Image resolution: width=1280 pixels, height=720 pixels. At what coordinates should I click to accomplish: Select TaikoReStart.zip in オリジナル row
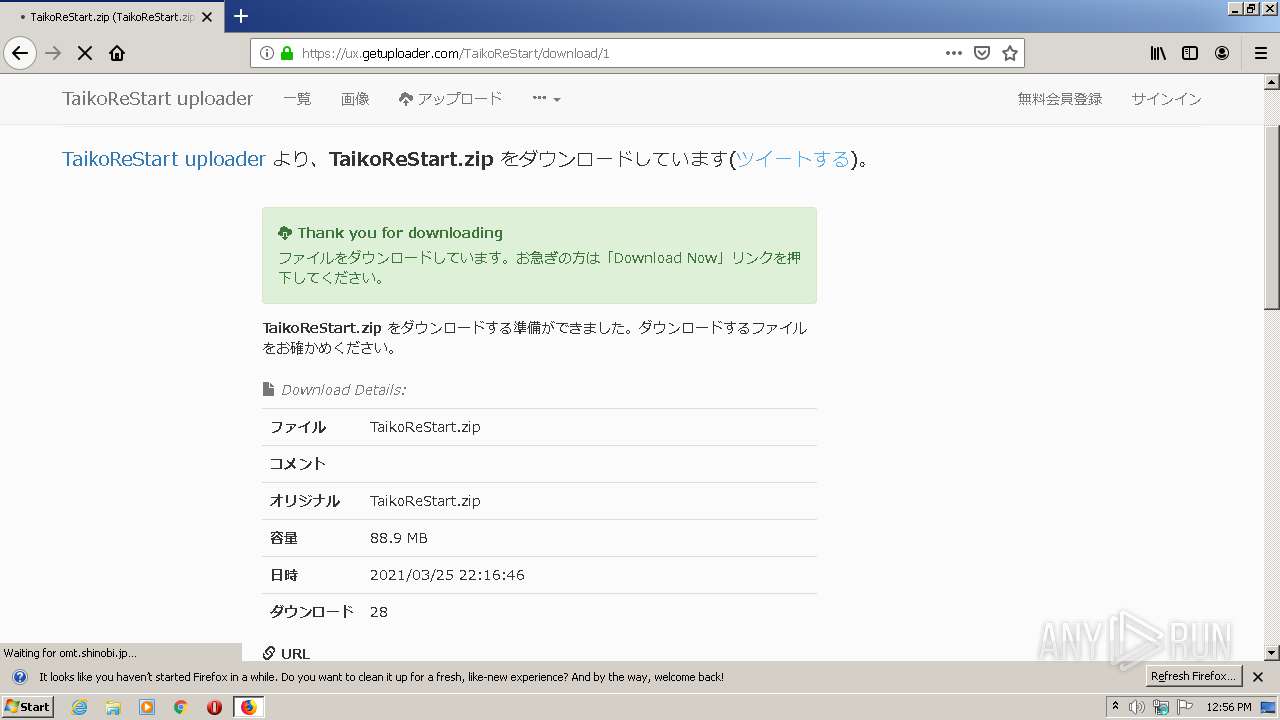coord(425,501)
